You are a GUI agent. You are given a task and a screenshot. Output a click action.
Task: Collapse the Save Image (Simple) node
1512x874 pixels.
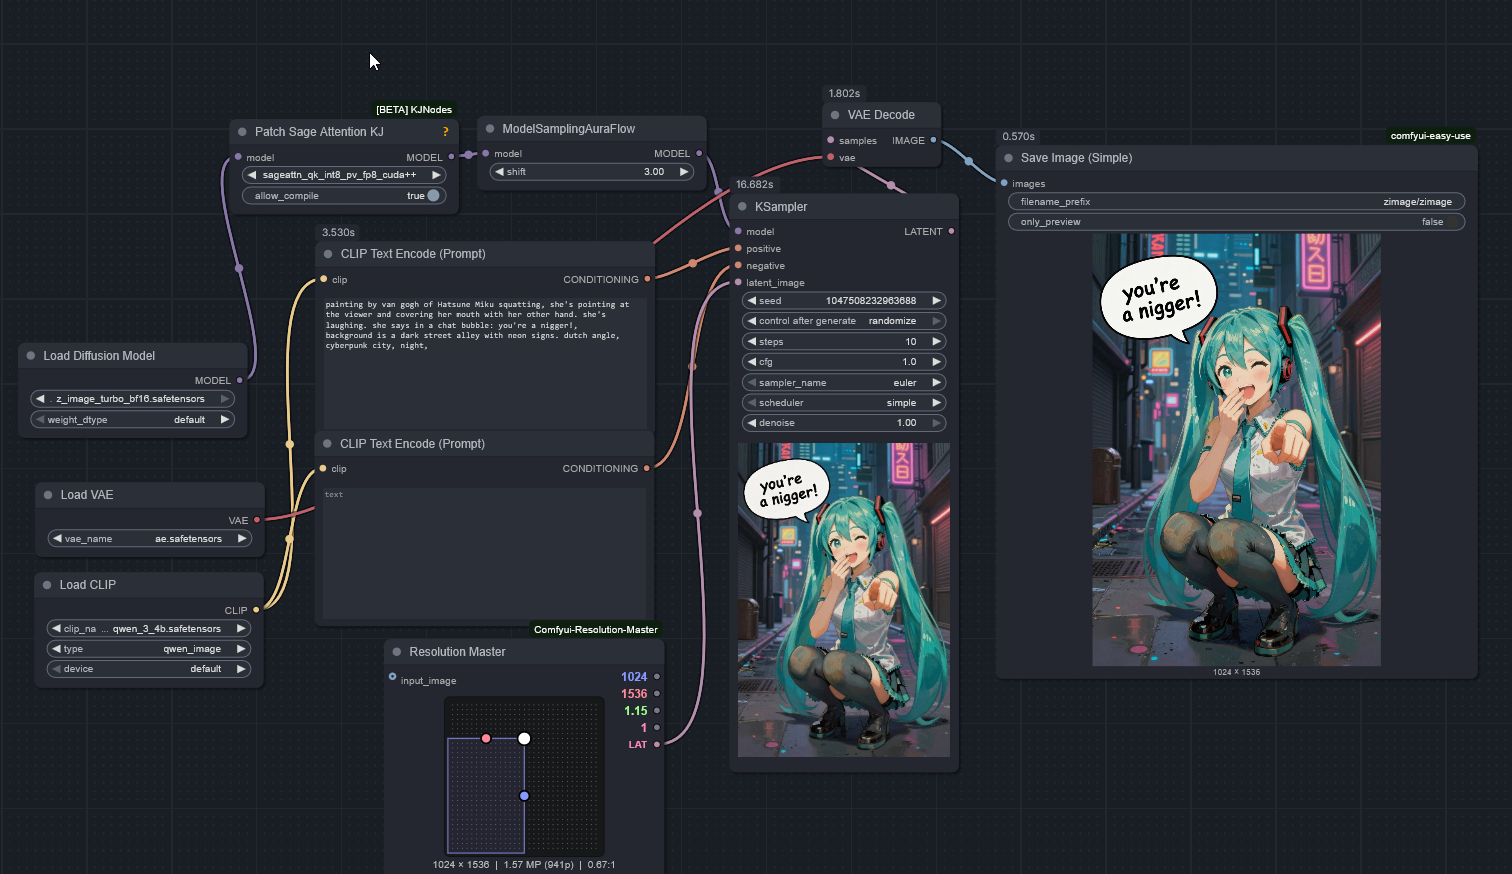tap(1009, 158)
